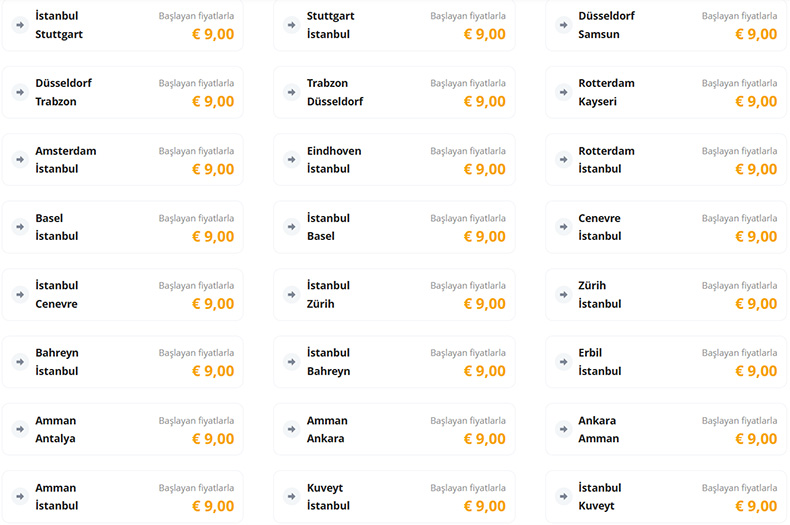Viewport: 790px width, 525px height.
Task: Click arrow icon on Eindhoven–İstanbul card
Action: point(291,160)
